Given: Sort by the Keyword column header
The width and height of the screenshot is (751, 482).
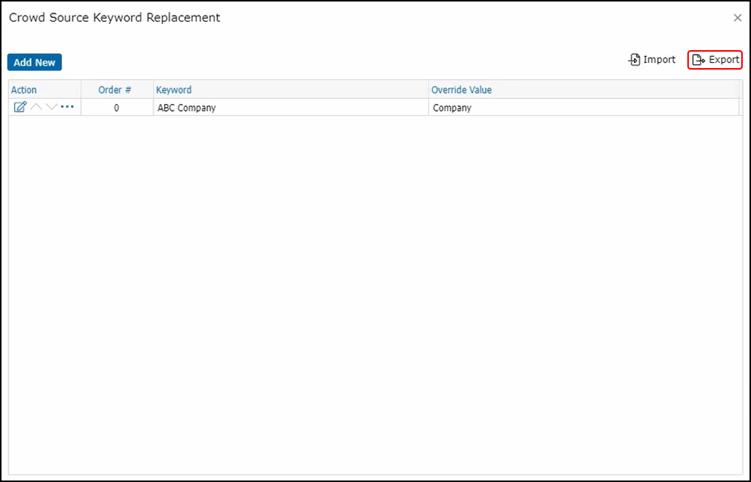Looking at the screenshot, I should (174, 90).
